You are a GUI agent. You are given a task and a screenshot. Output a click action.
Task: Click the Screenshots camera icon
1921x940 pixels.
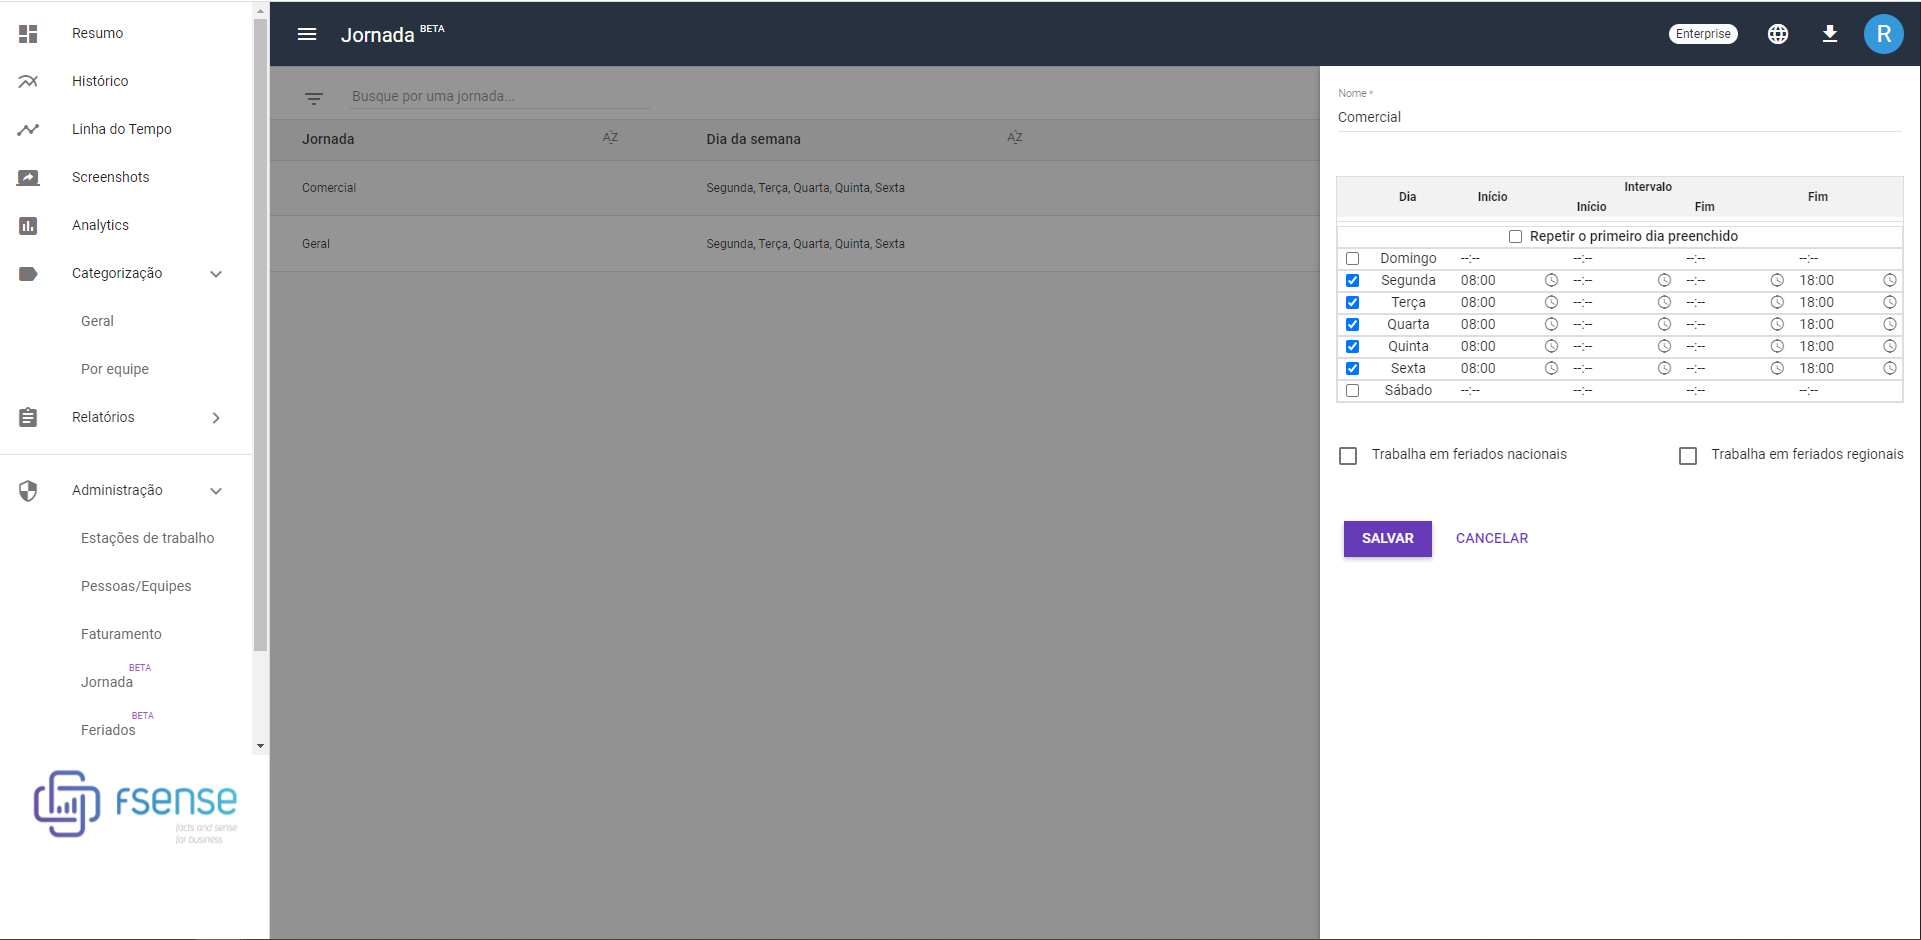(28, 177)
